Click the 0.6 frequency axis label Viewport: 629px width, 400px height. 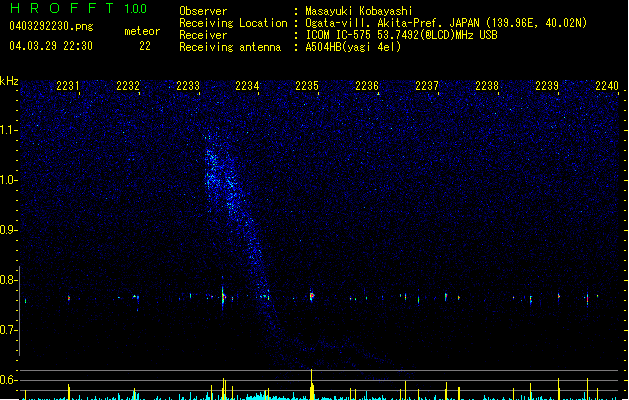click(x=8, y=380)
